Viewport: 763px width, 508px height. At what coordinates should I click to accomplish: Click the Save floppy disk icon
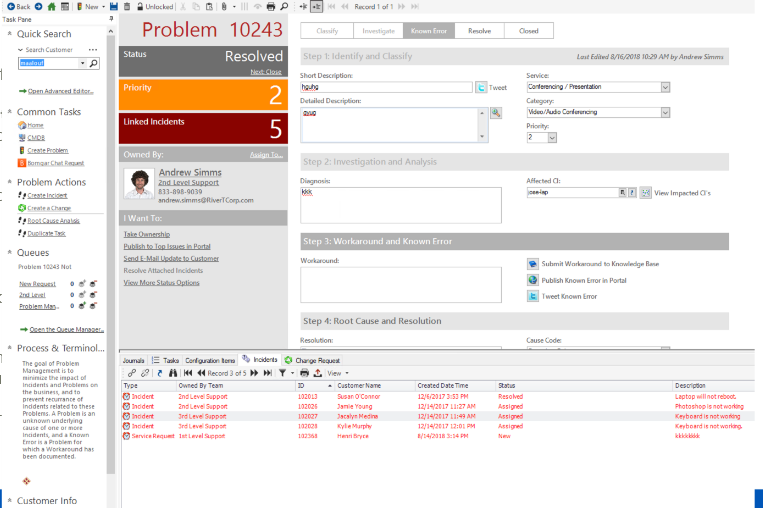[113, 6]
